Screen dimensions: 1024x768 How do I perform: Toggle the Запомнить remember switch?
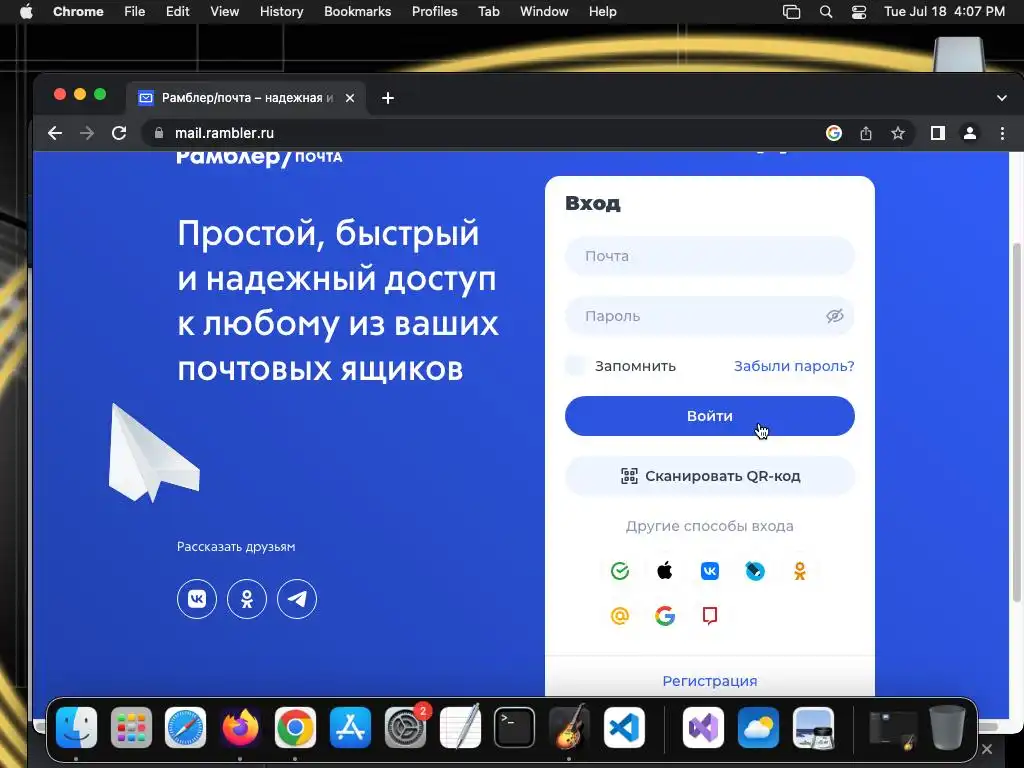tap(575, 366)
